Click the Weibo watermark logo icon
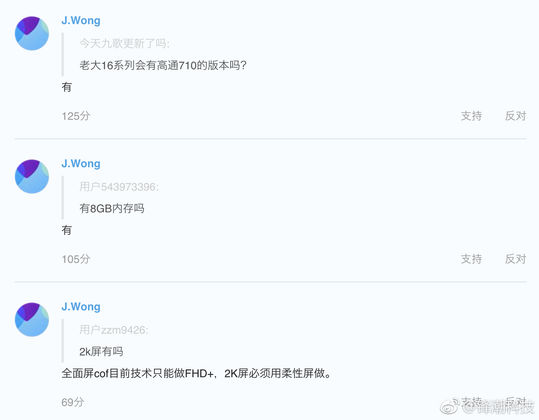Image resolution: width=539 pixels, height=420 pixels. [x=450, y=408]
